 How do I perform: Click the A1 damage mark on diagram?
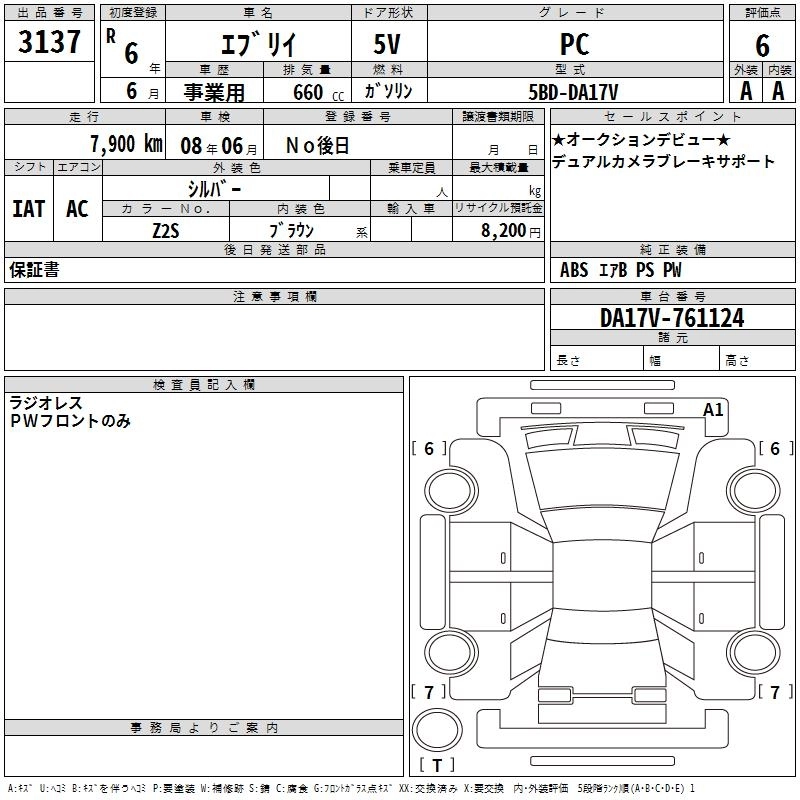click(713, 410)
